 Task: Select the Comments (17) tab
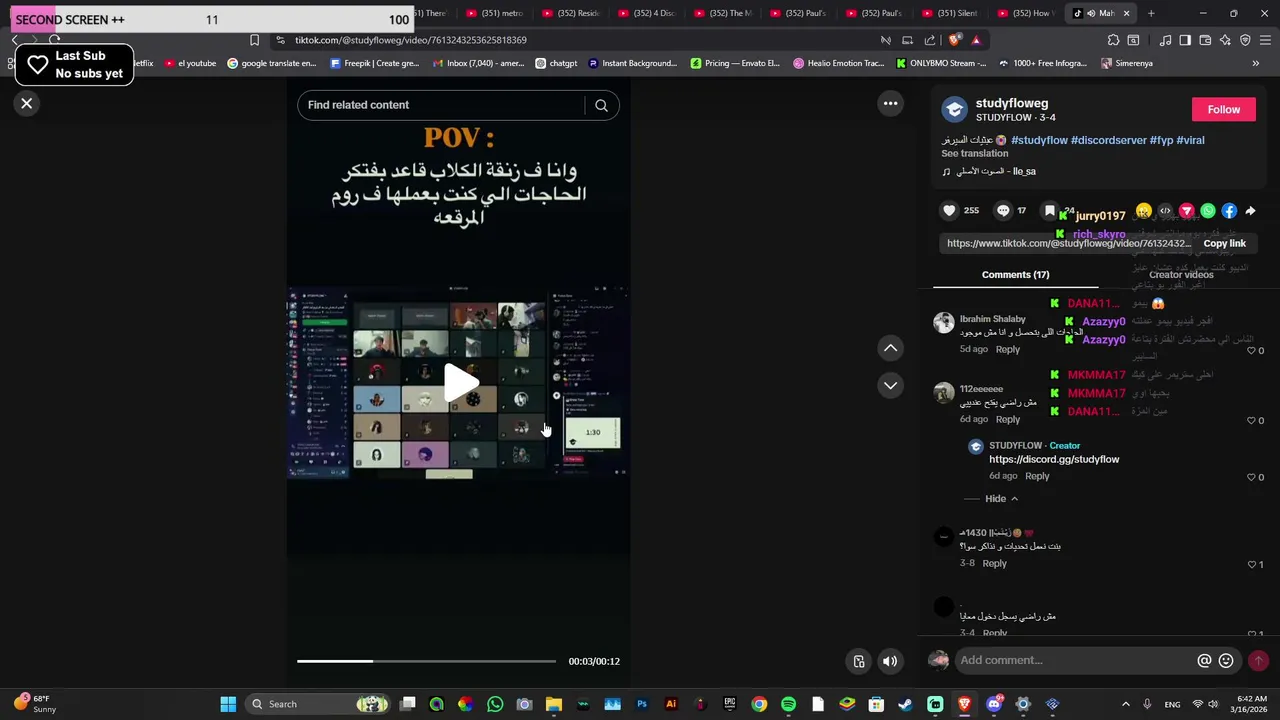click(x=1015, y=274)
